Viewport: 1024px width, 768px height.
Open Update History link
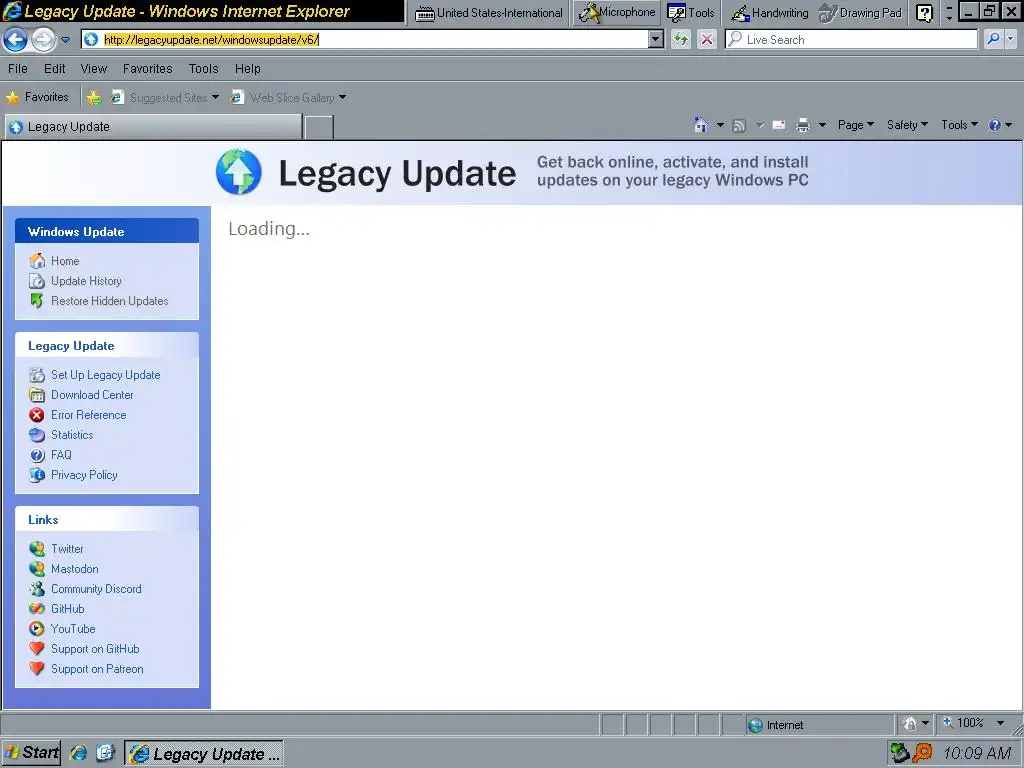tap(86, 281)
